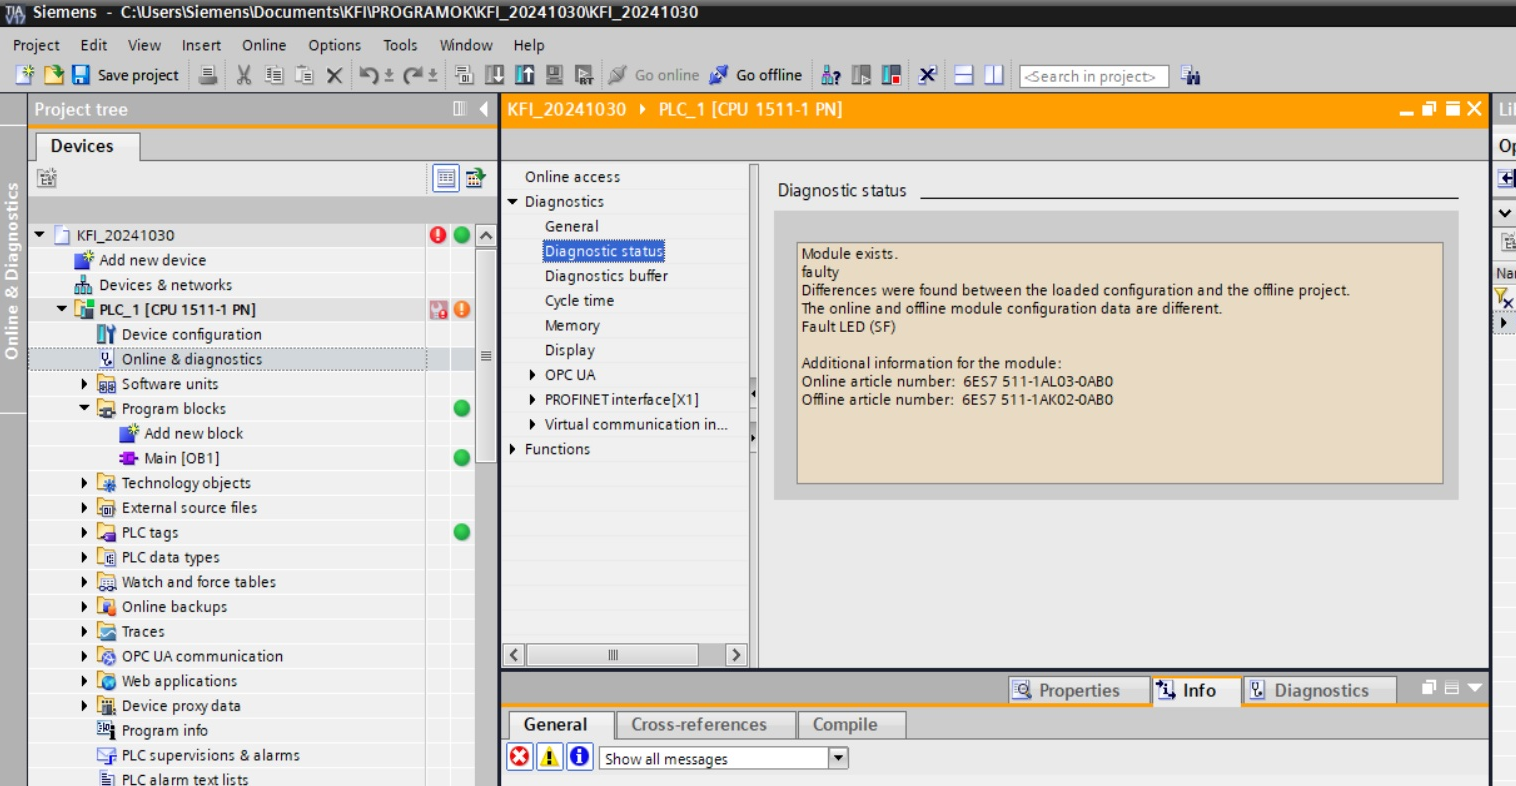The height and width of the screenshot is (786, 1516).
Task: Open the Options menu
Action: (x=334, y=45)
